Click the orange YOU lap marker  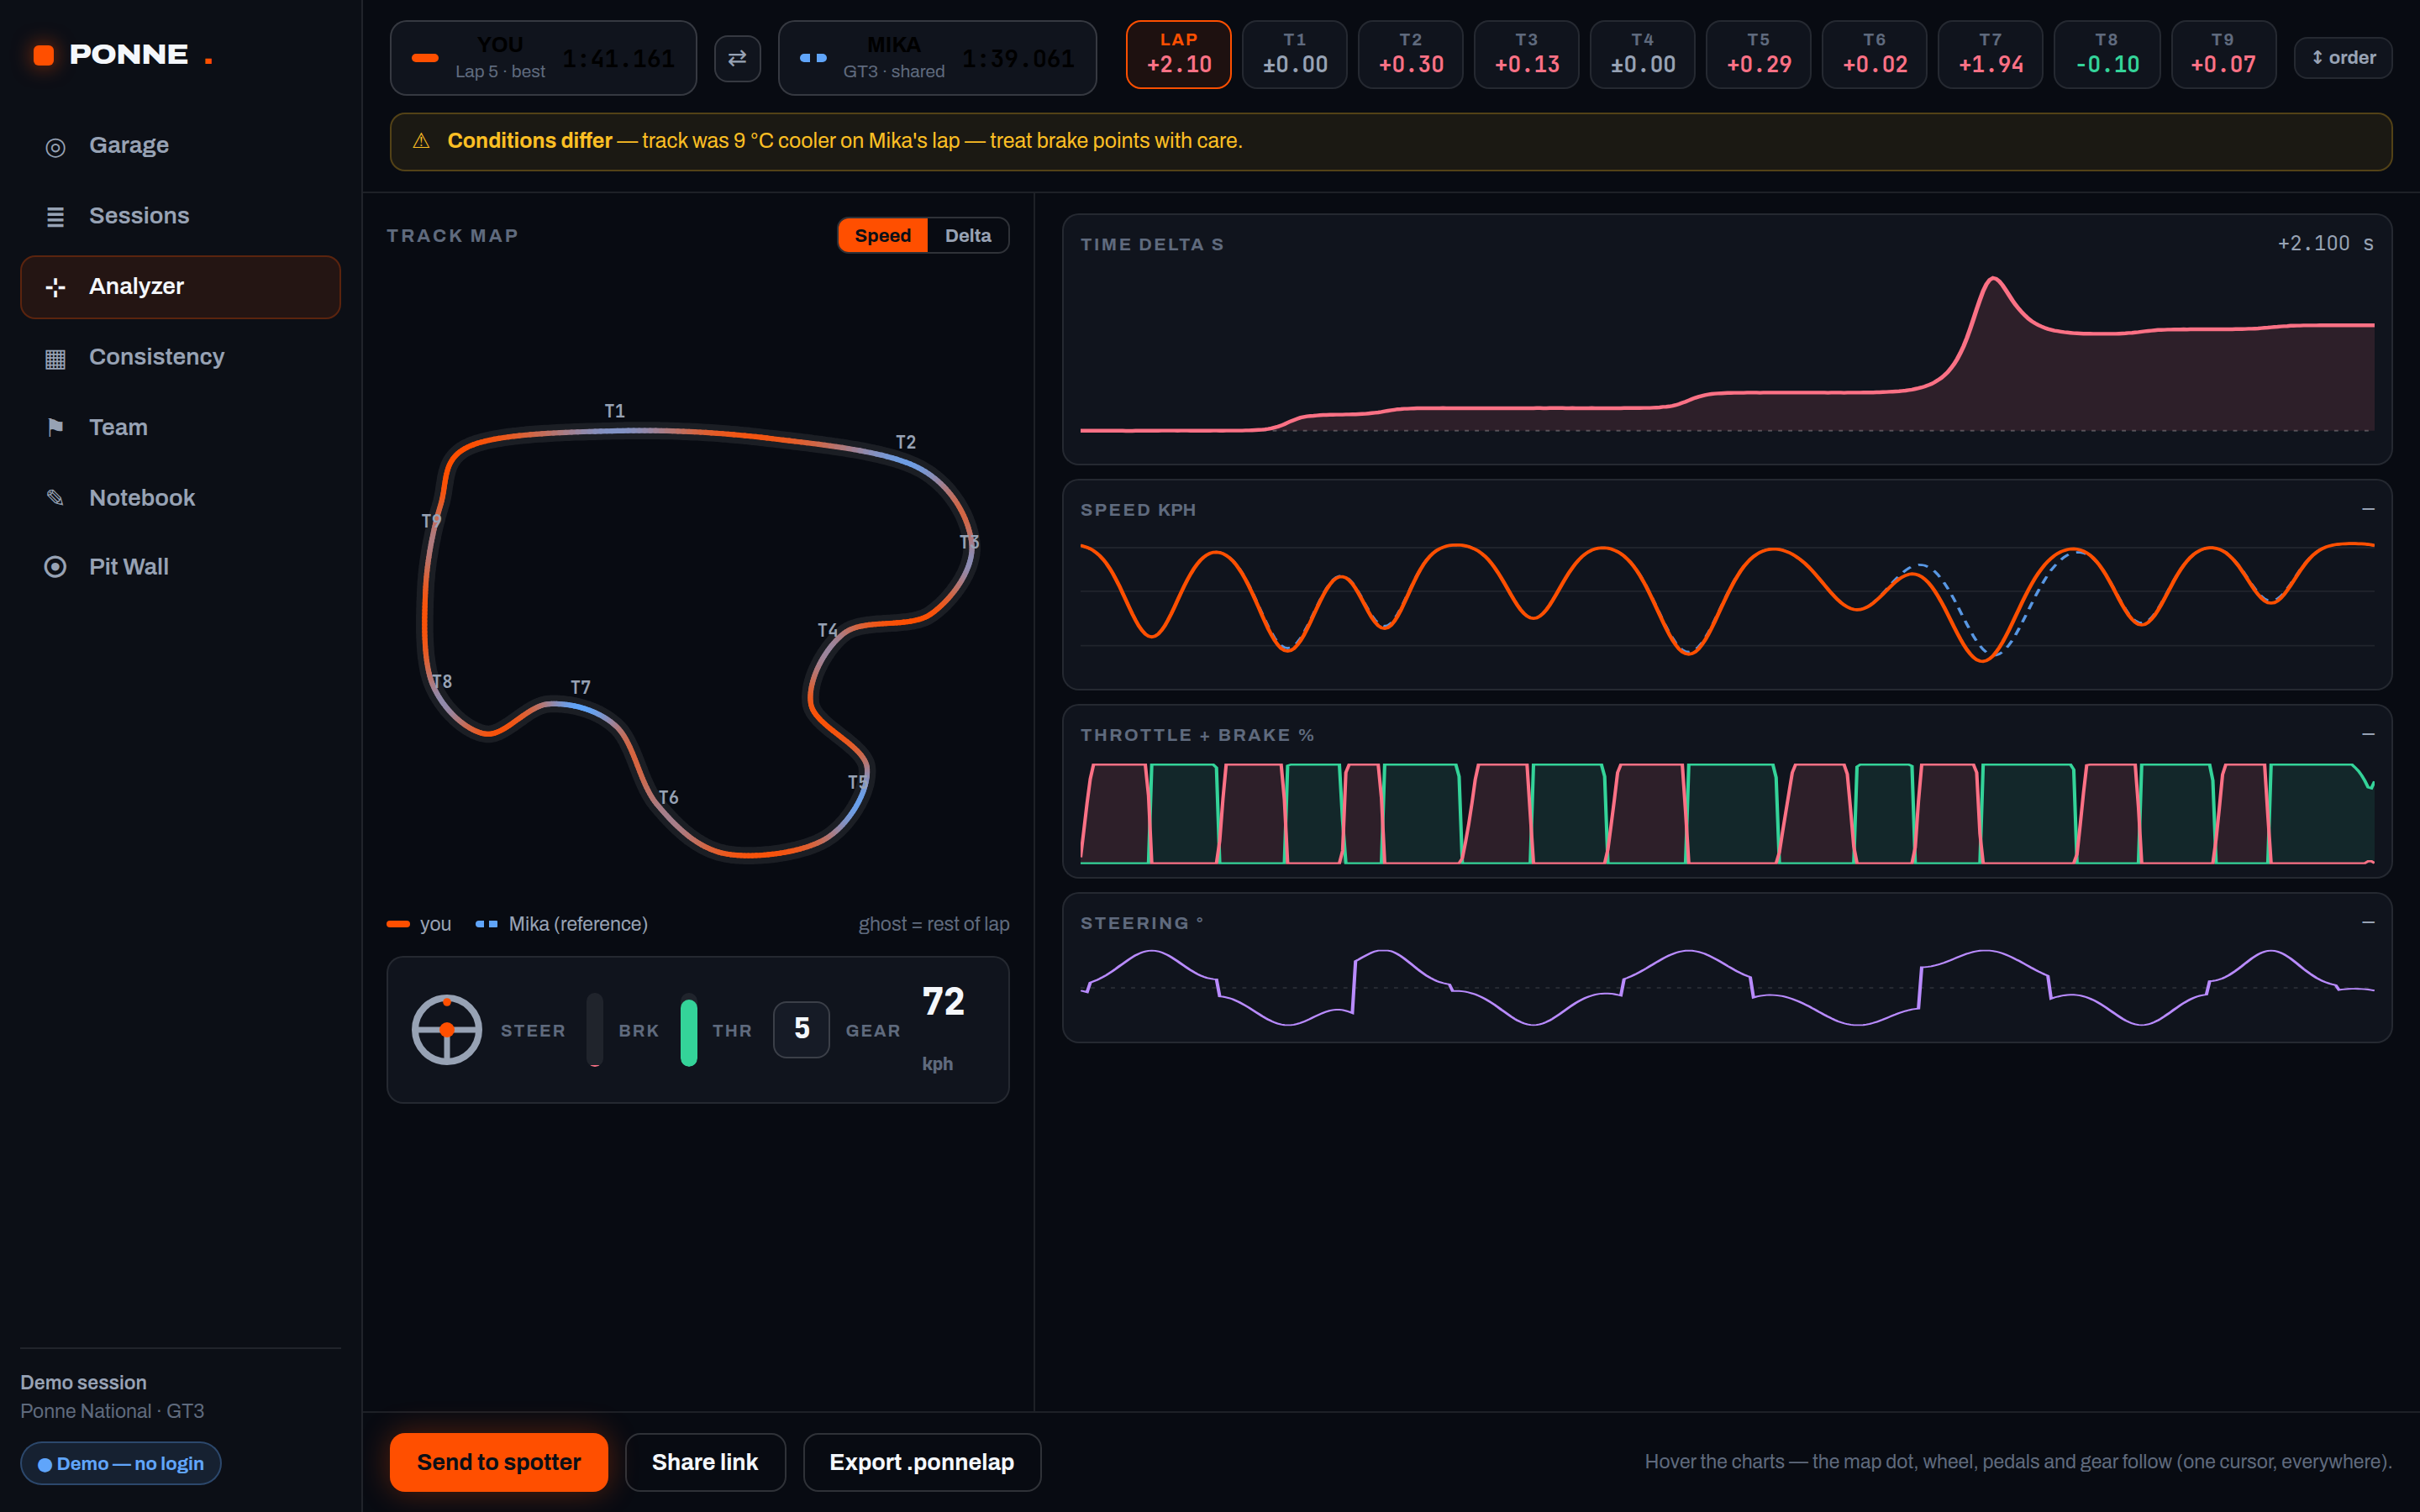point(425,58)
